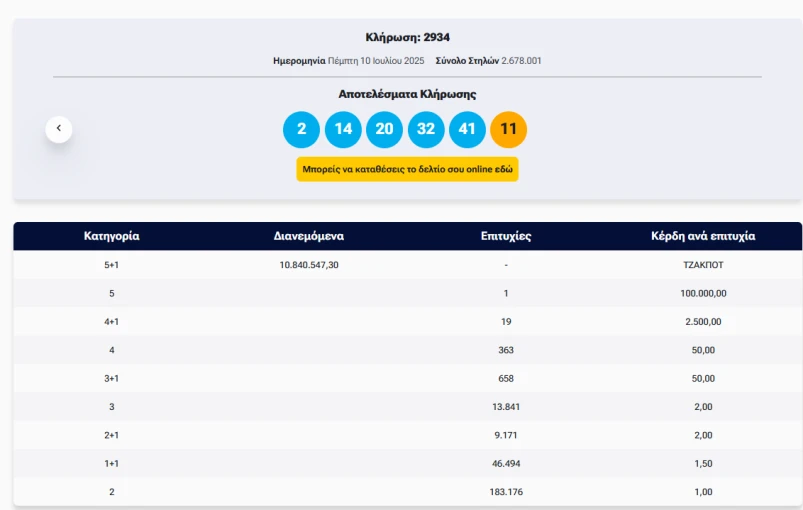Click prize value 100.000,00
This screenshot has width=803, height=510.
703,293
